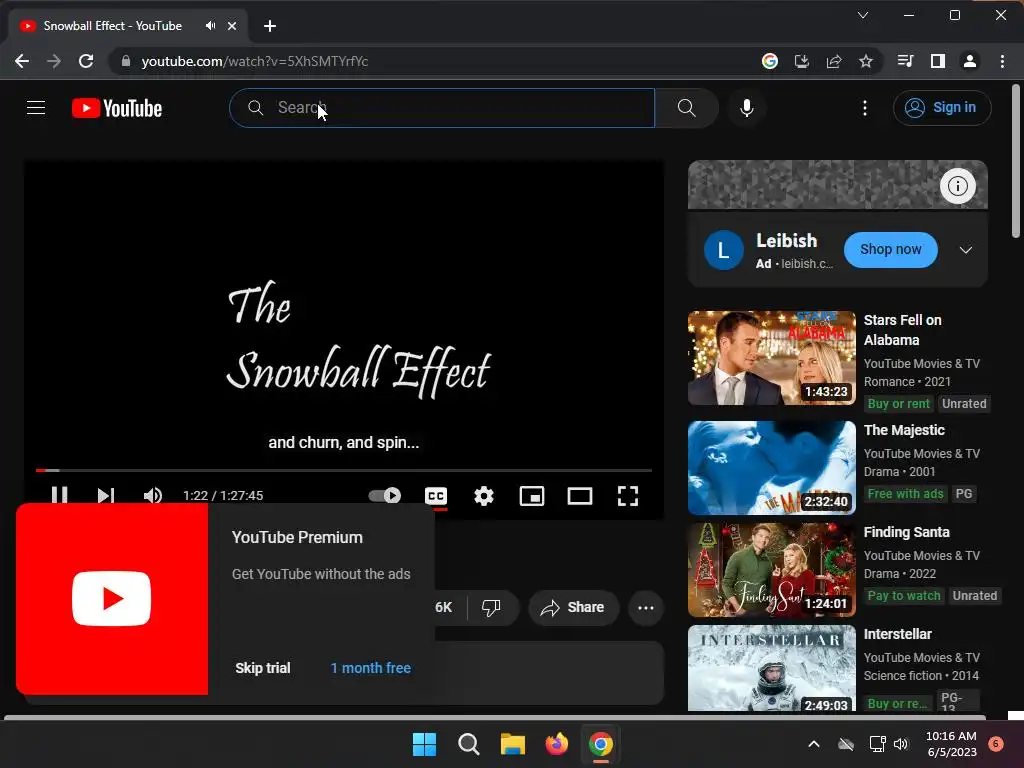This screenshot has width=1024, height=768.
Task: Click Stars Fell on Alabama title
Action: [903, 330]
